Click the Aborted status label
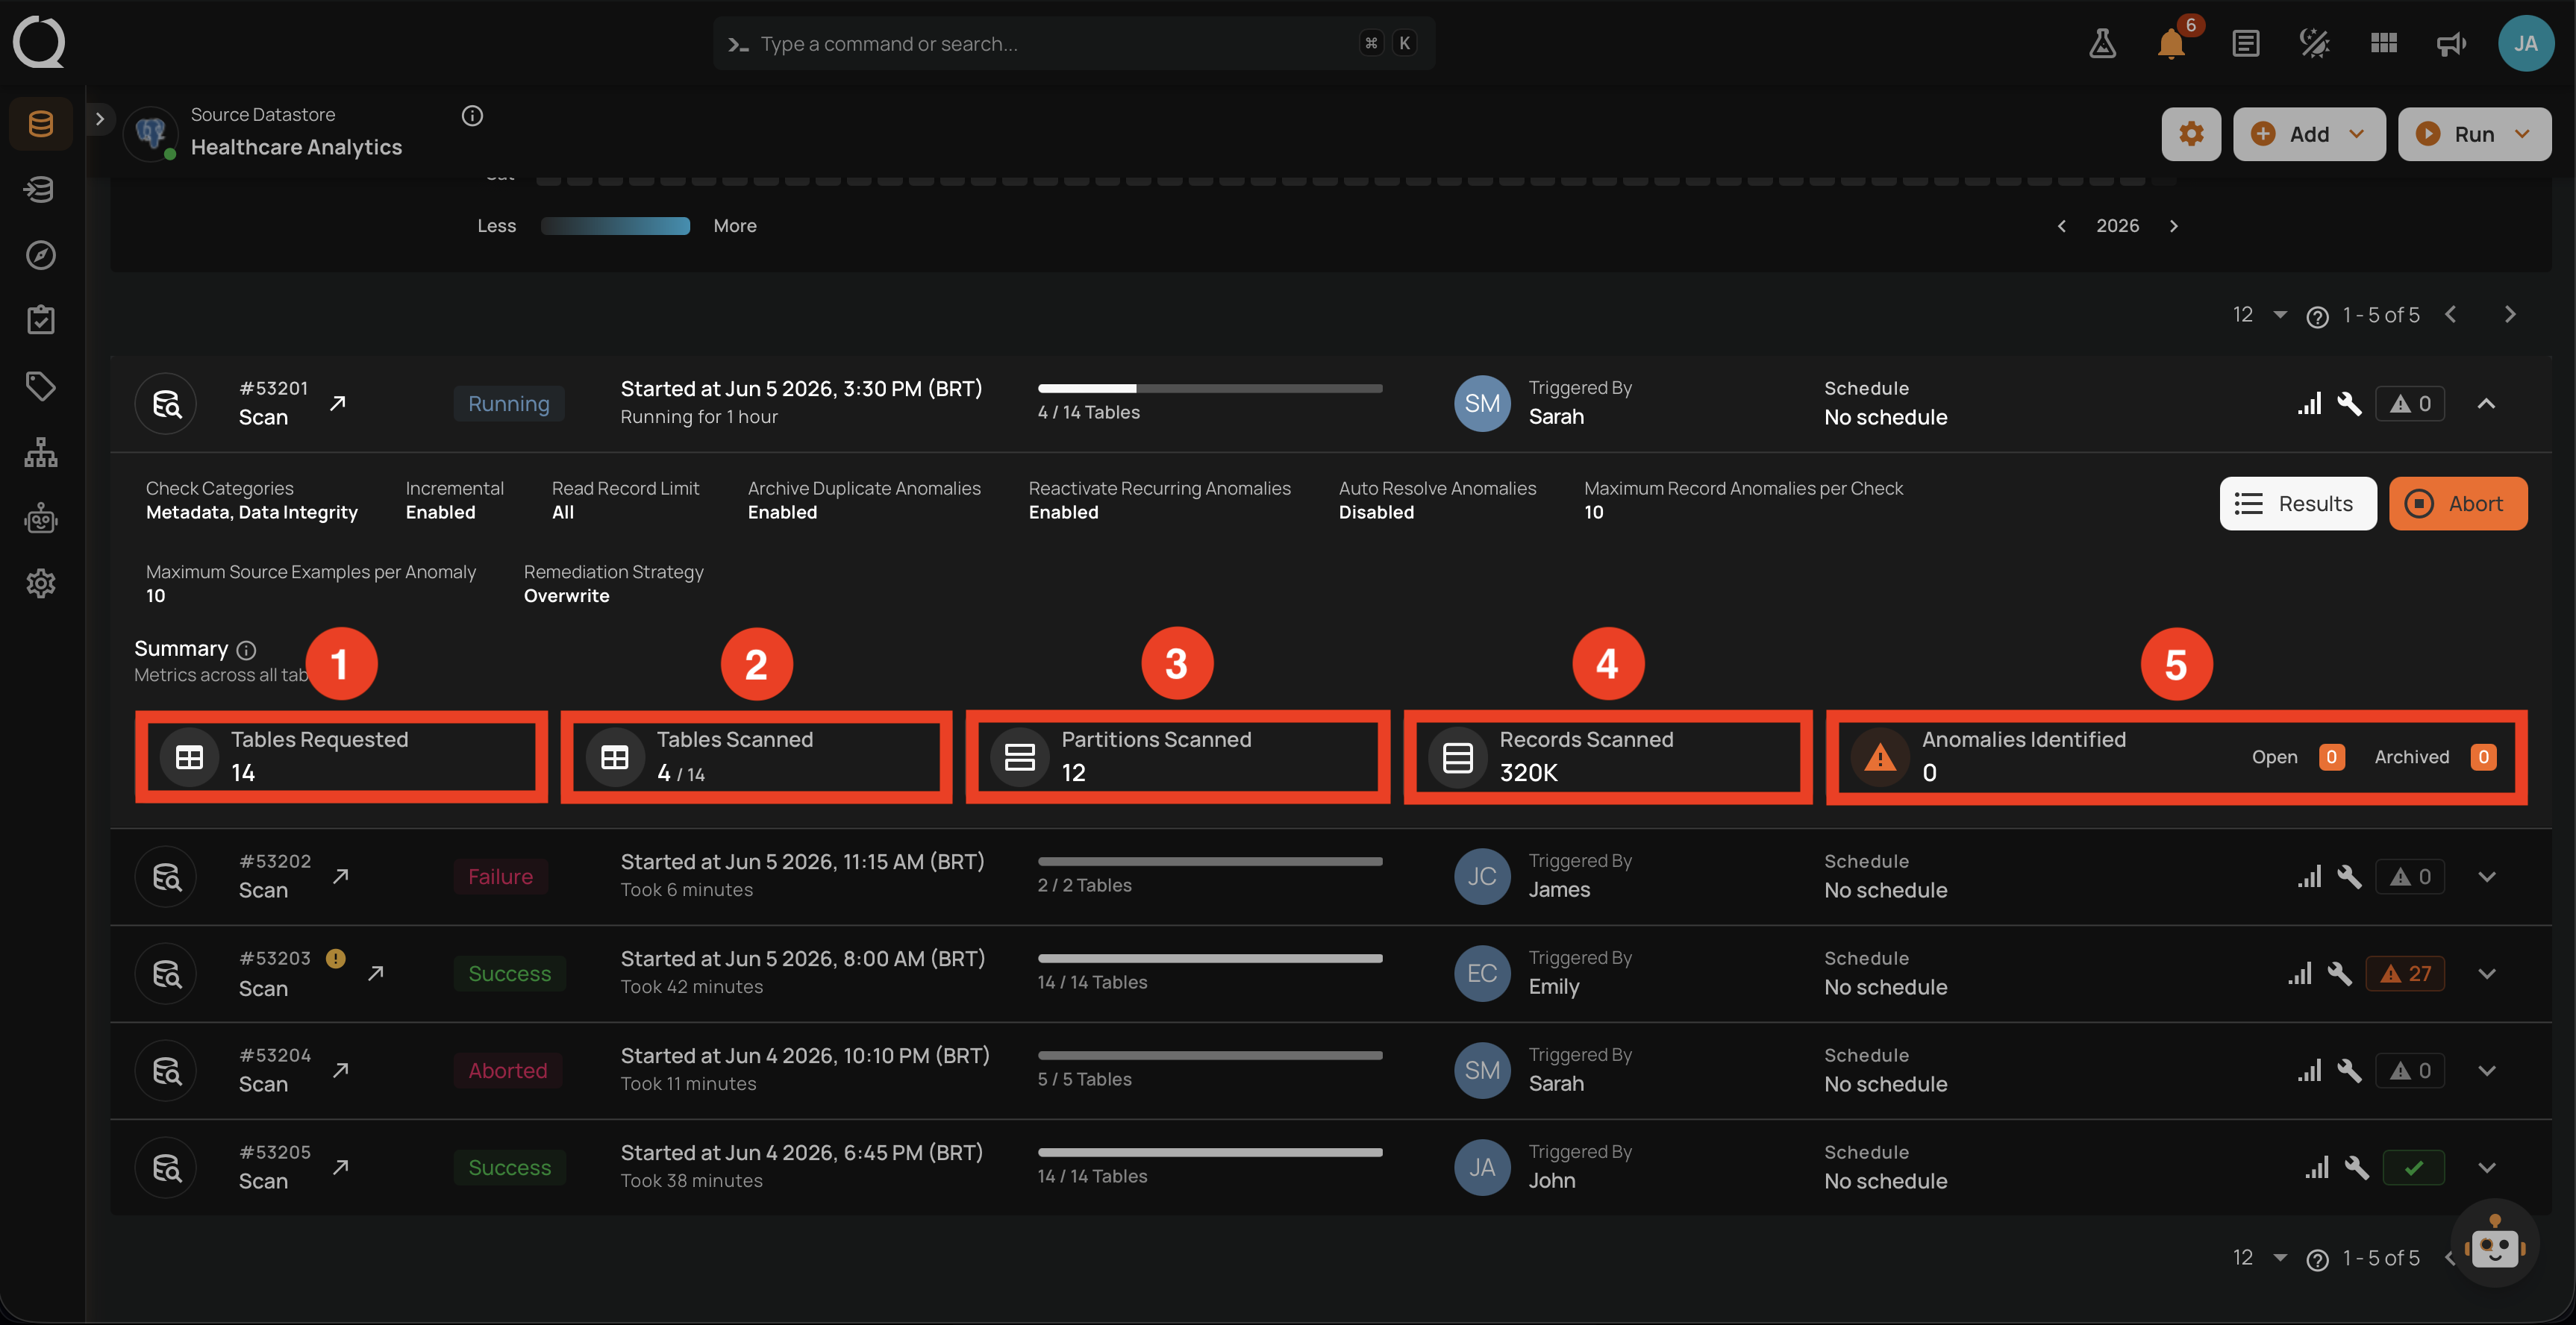This screenshot has width=2576, height=1325. 508,1070
